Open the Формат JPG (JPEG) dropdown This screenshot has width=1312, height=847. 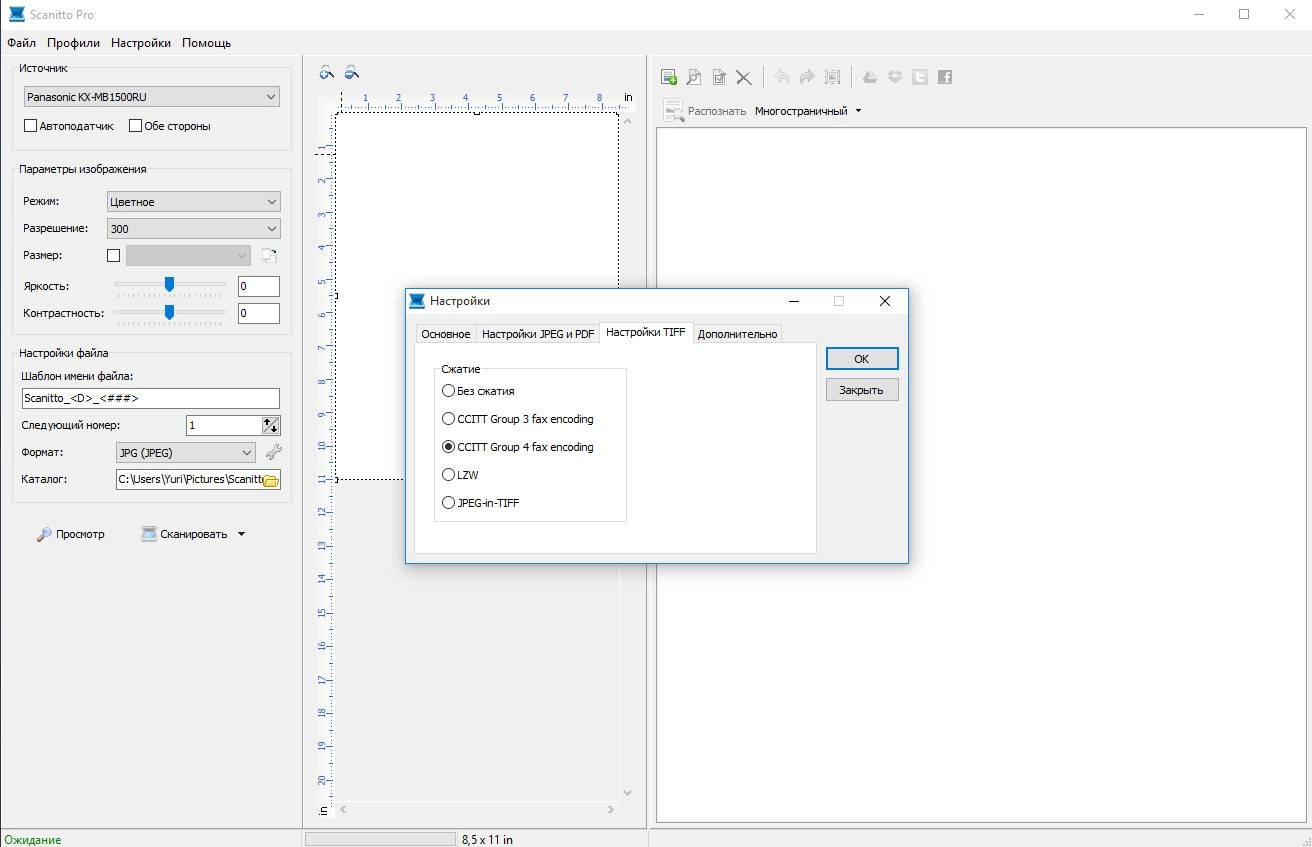click(x=186, y=452)
